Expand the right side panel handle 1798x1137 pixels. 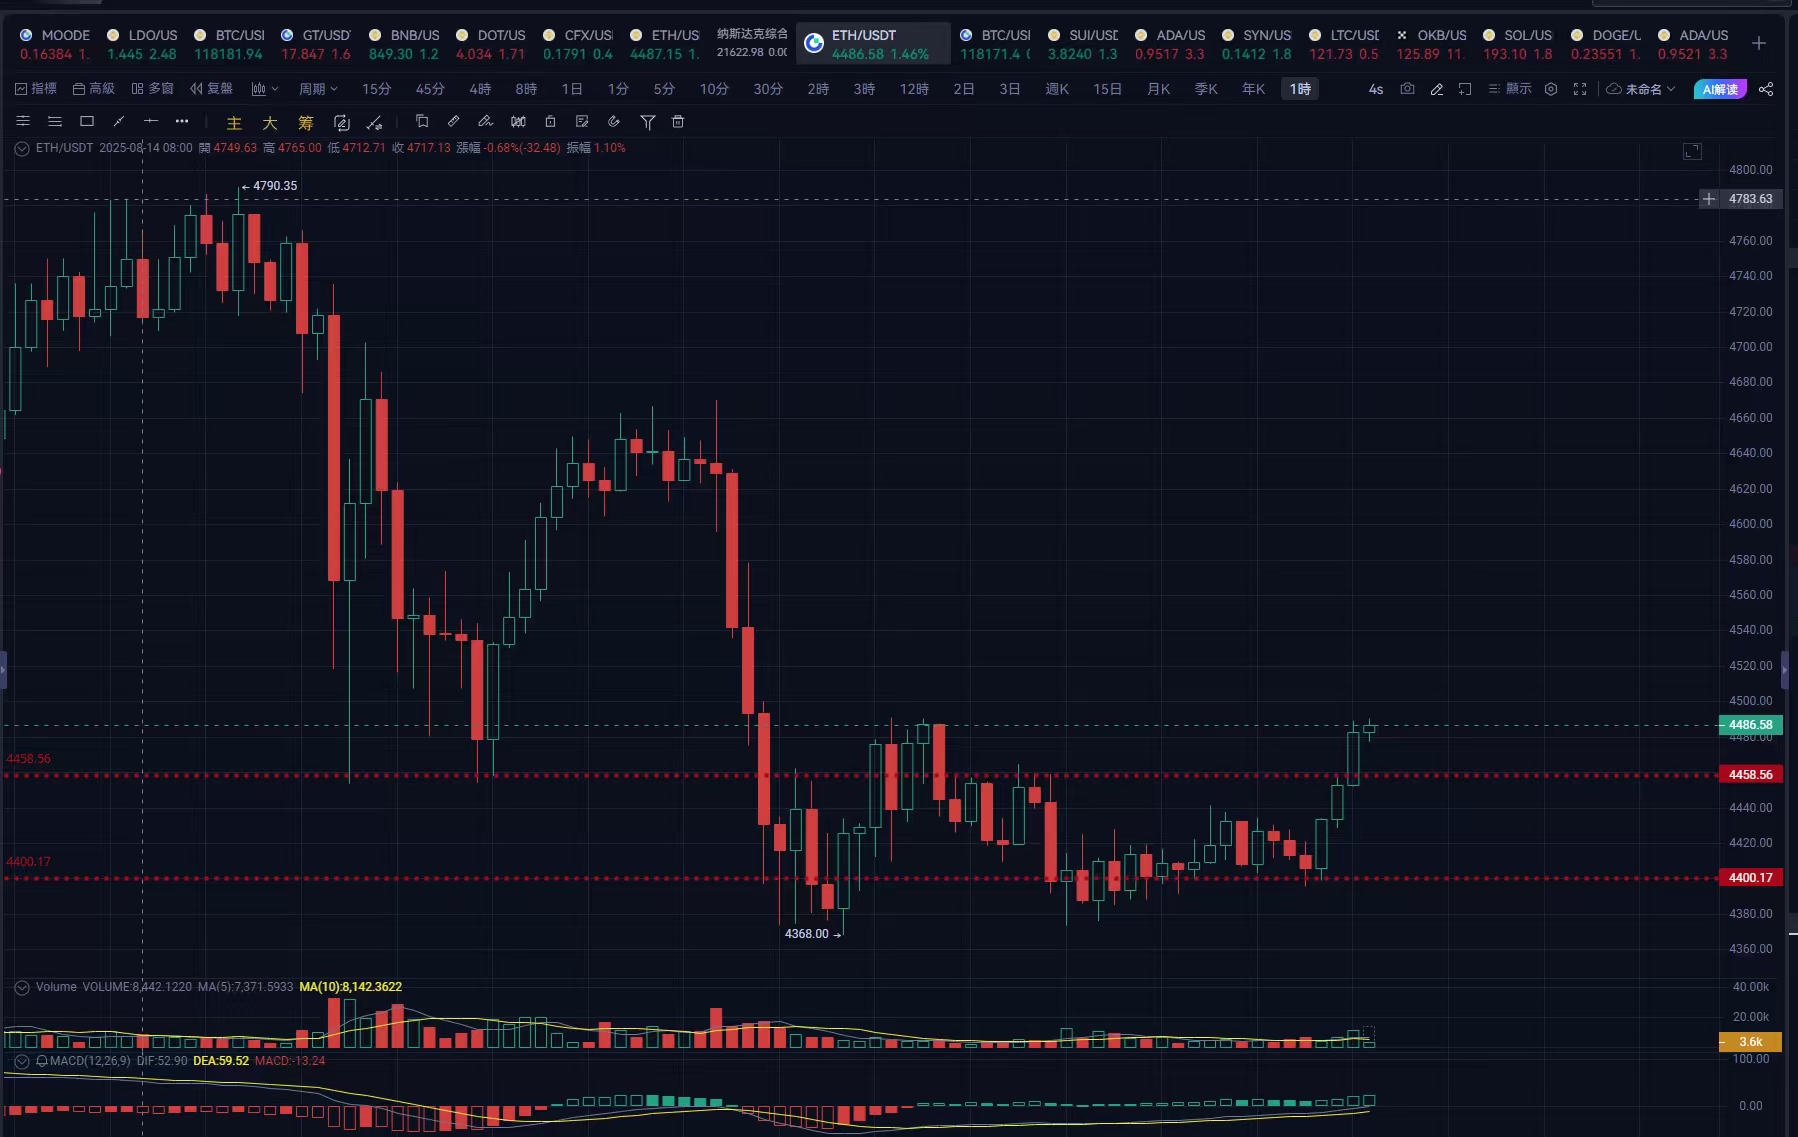(x=1785, y=669)
